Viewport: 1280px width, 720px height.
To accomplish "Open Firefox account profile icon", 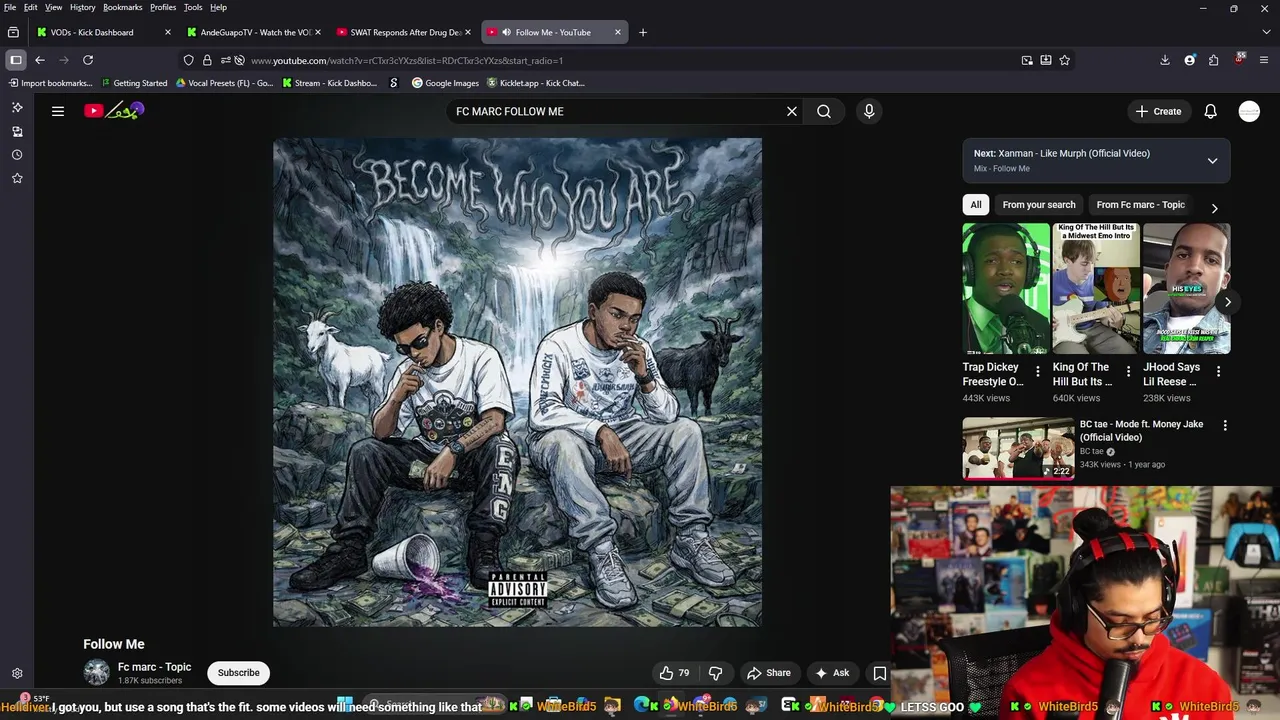I will [x=1189, y=60].
